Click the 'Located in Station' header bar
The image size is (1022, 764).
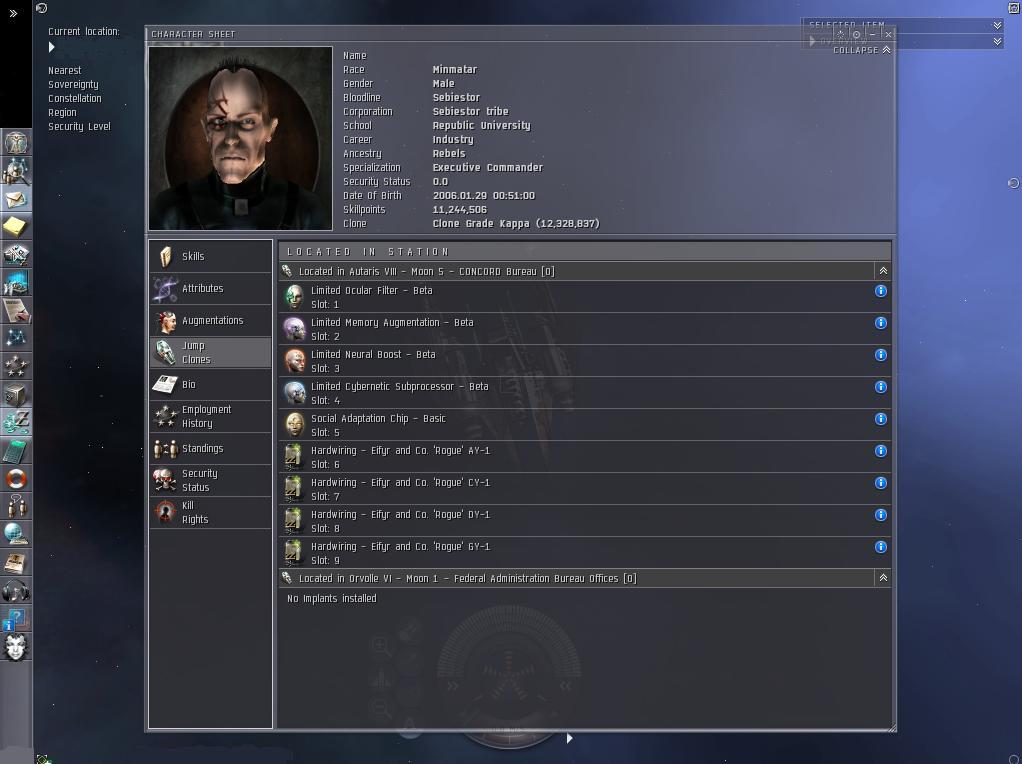pyautogui.click(x=585, y=252)
